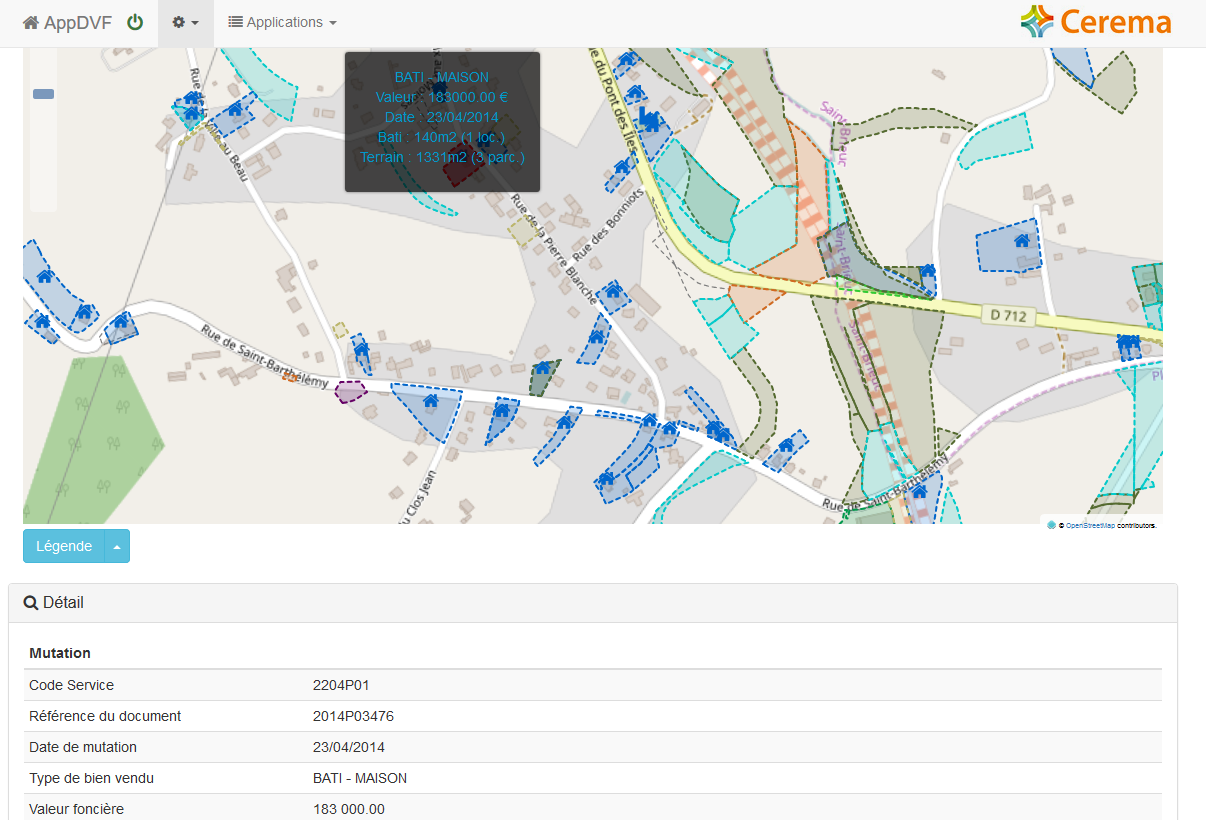Open the Applications menu

point(282,22)
